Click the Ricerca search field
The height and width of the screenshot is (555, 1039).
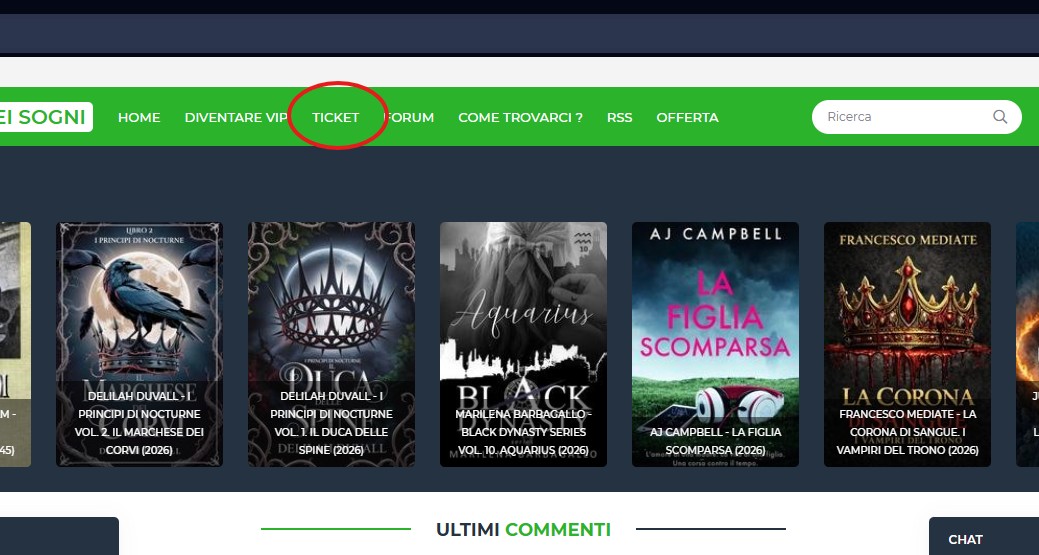click(916, 117)
